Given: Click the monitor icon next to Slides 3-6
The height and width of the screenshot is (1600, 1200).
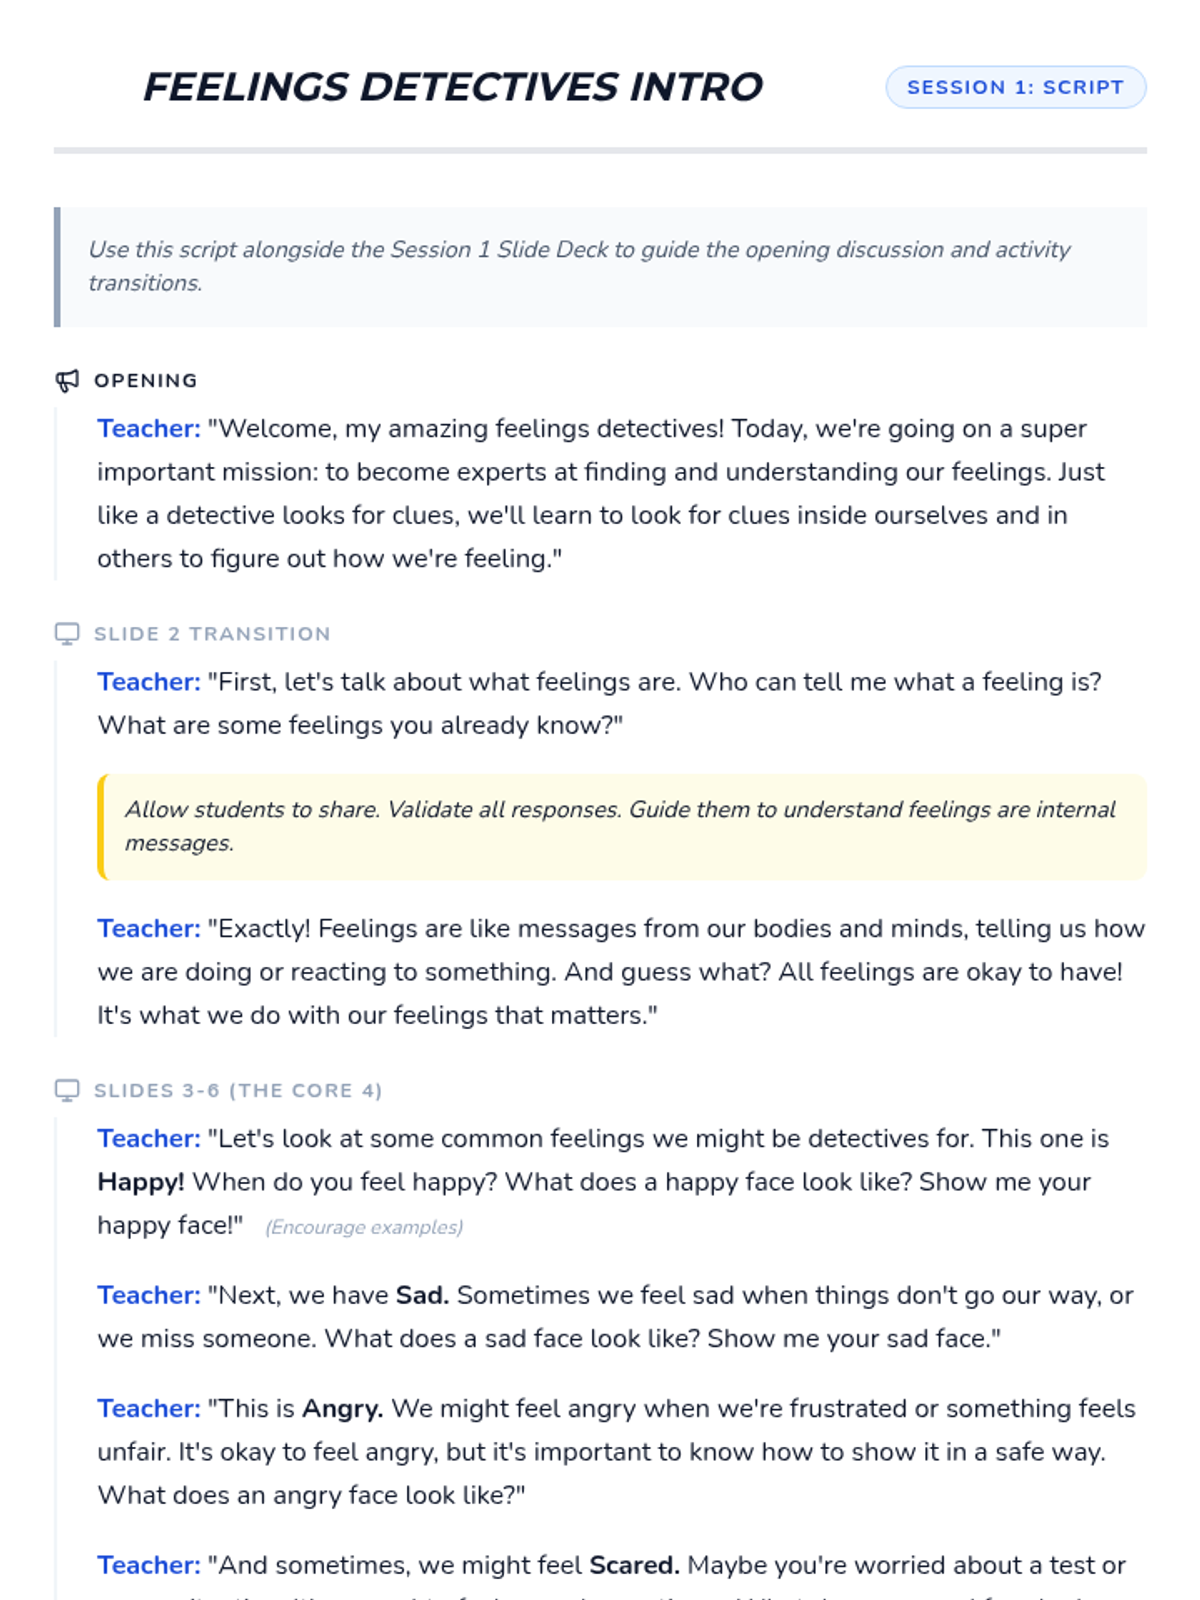Looking at the screenshot, I should point(67,1091).
